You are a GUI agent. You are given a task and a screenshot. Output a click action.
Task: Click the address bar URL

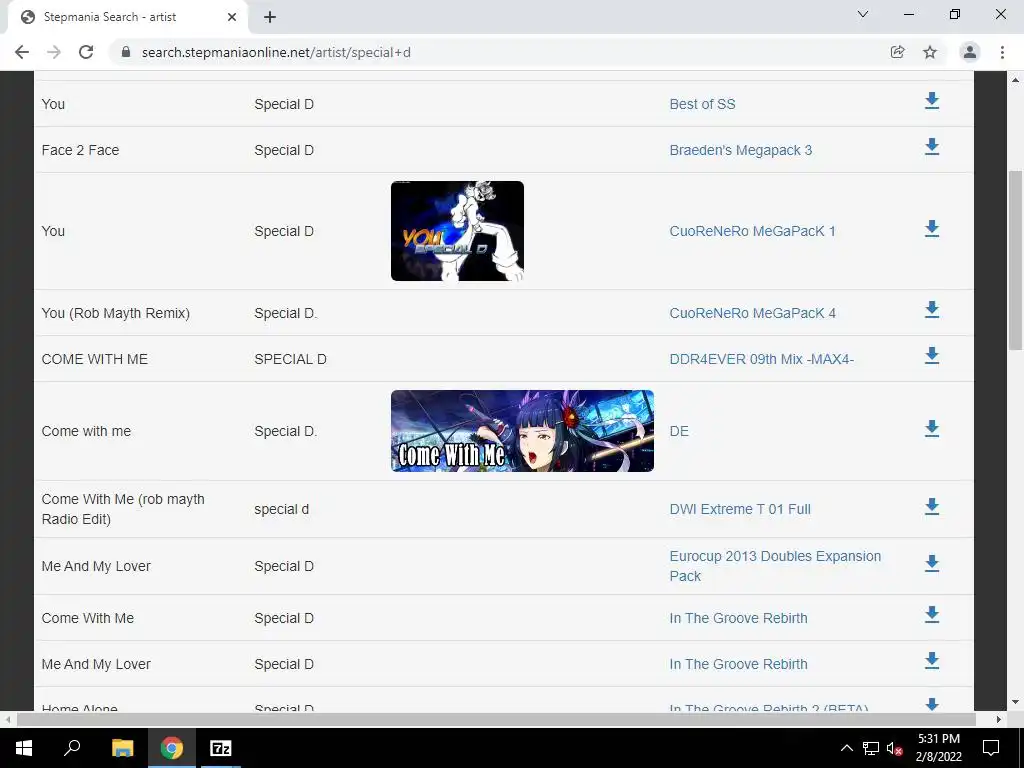click(276, 52)
